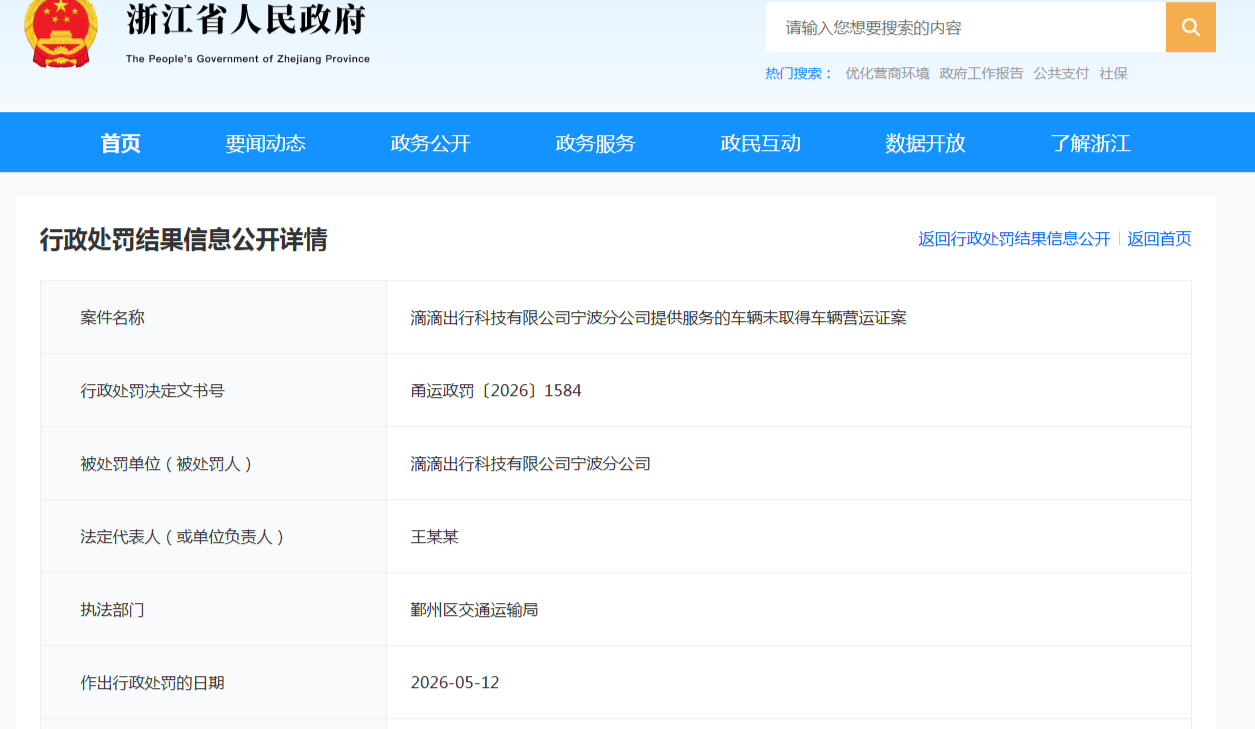Screen dimensions: 1255x729
Task: Click the 执法部门 label cell
Action: 213,609
